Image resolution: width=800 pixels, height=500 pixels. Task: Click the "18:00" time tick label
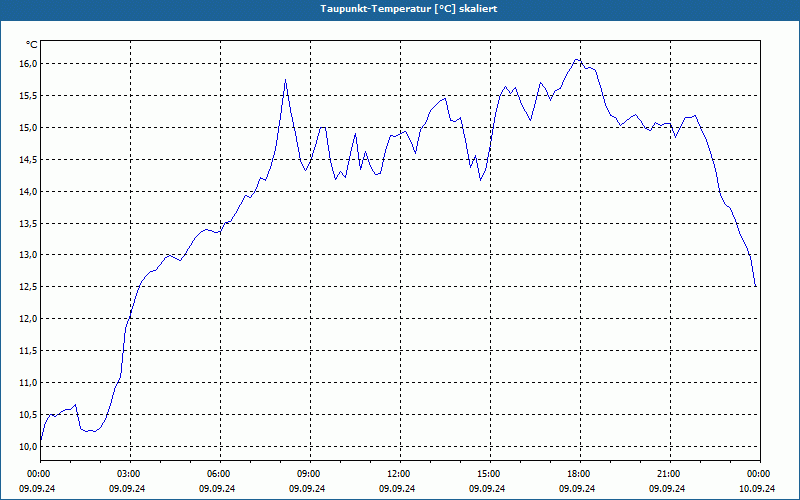coord(580,474)
